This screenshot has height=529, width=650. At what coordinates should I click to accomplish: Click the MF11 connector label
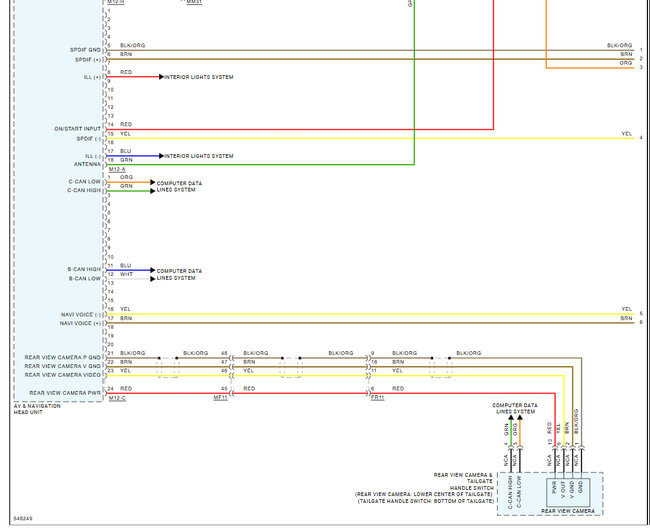click(x=221, y=398)
